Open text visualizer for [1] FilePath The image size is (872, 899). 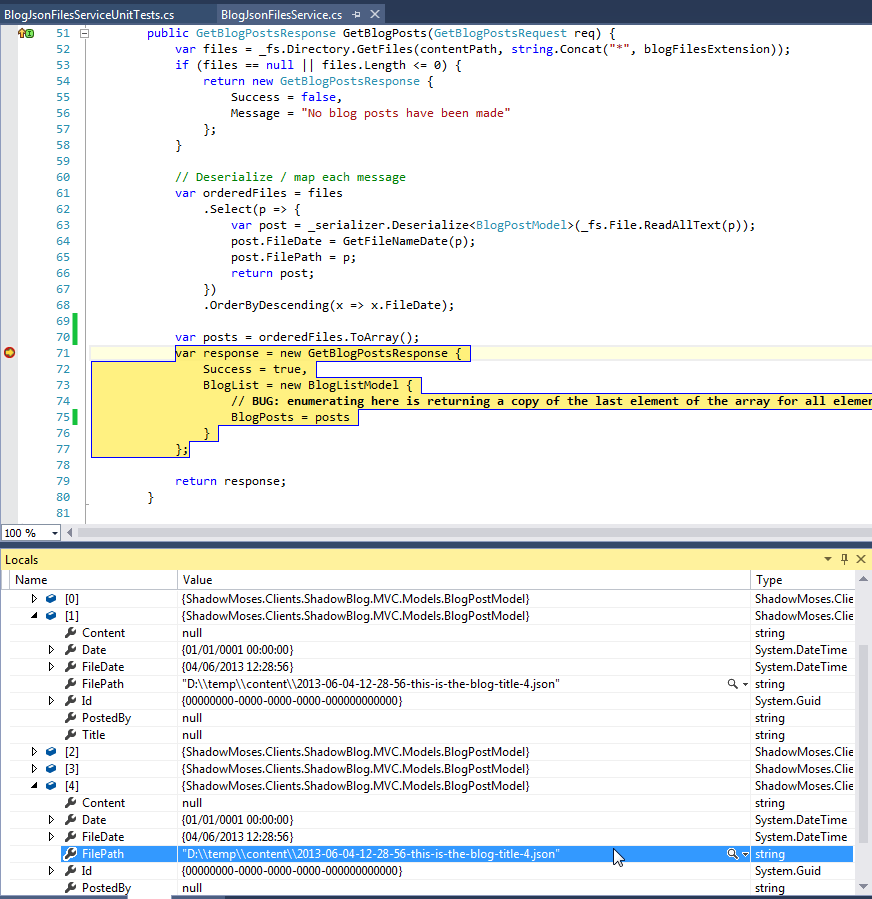click(x=732, y=683)
